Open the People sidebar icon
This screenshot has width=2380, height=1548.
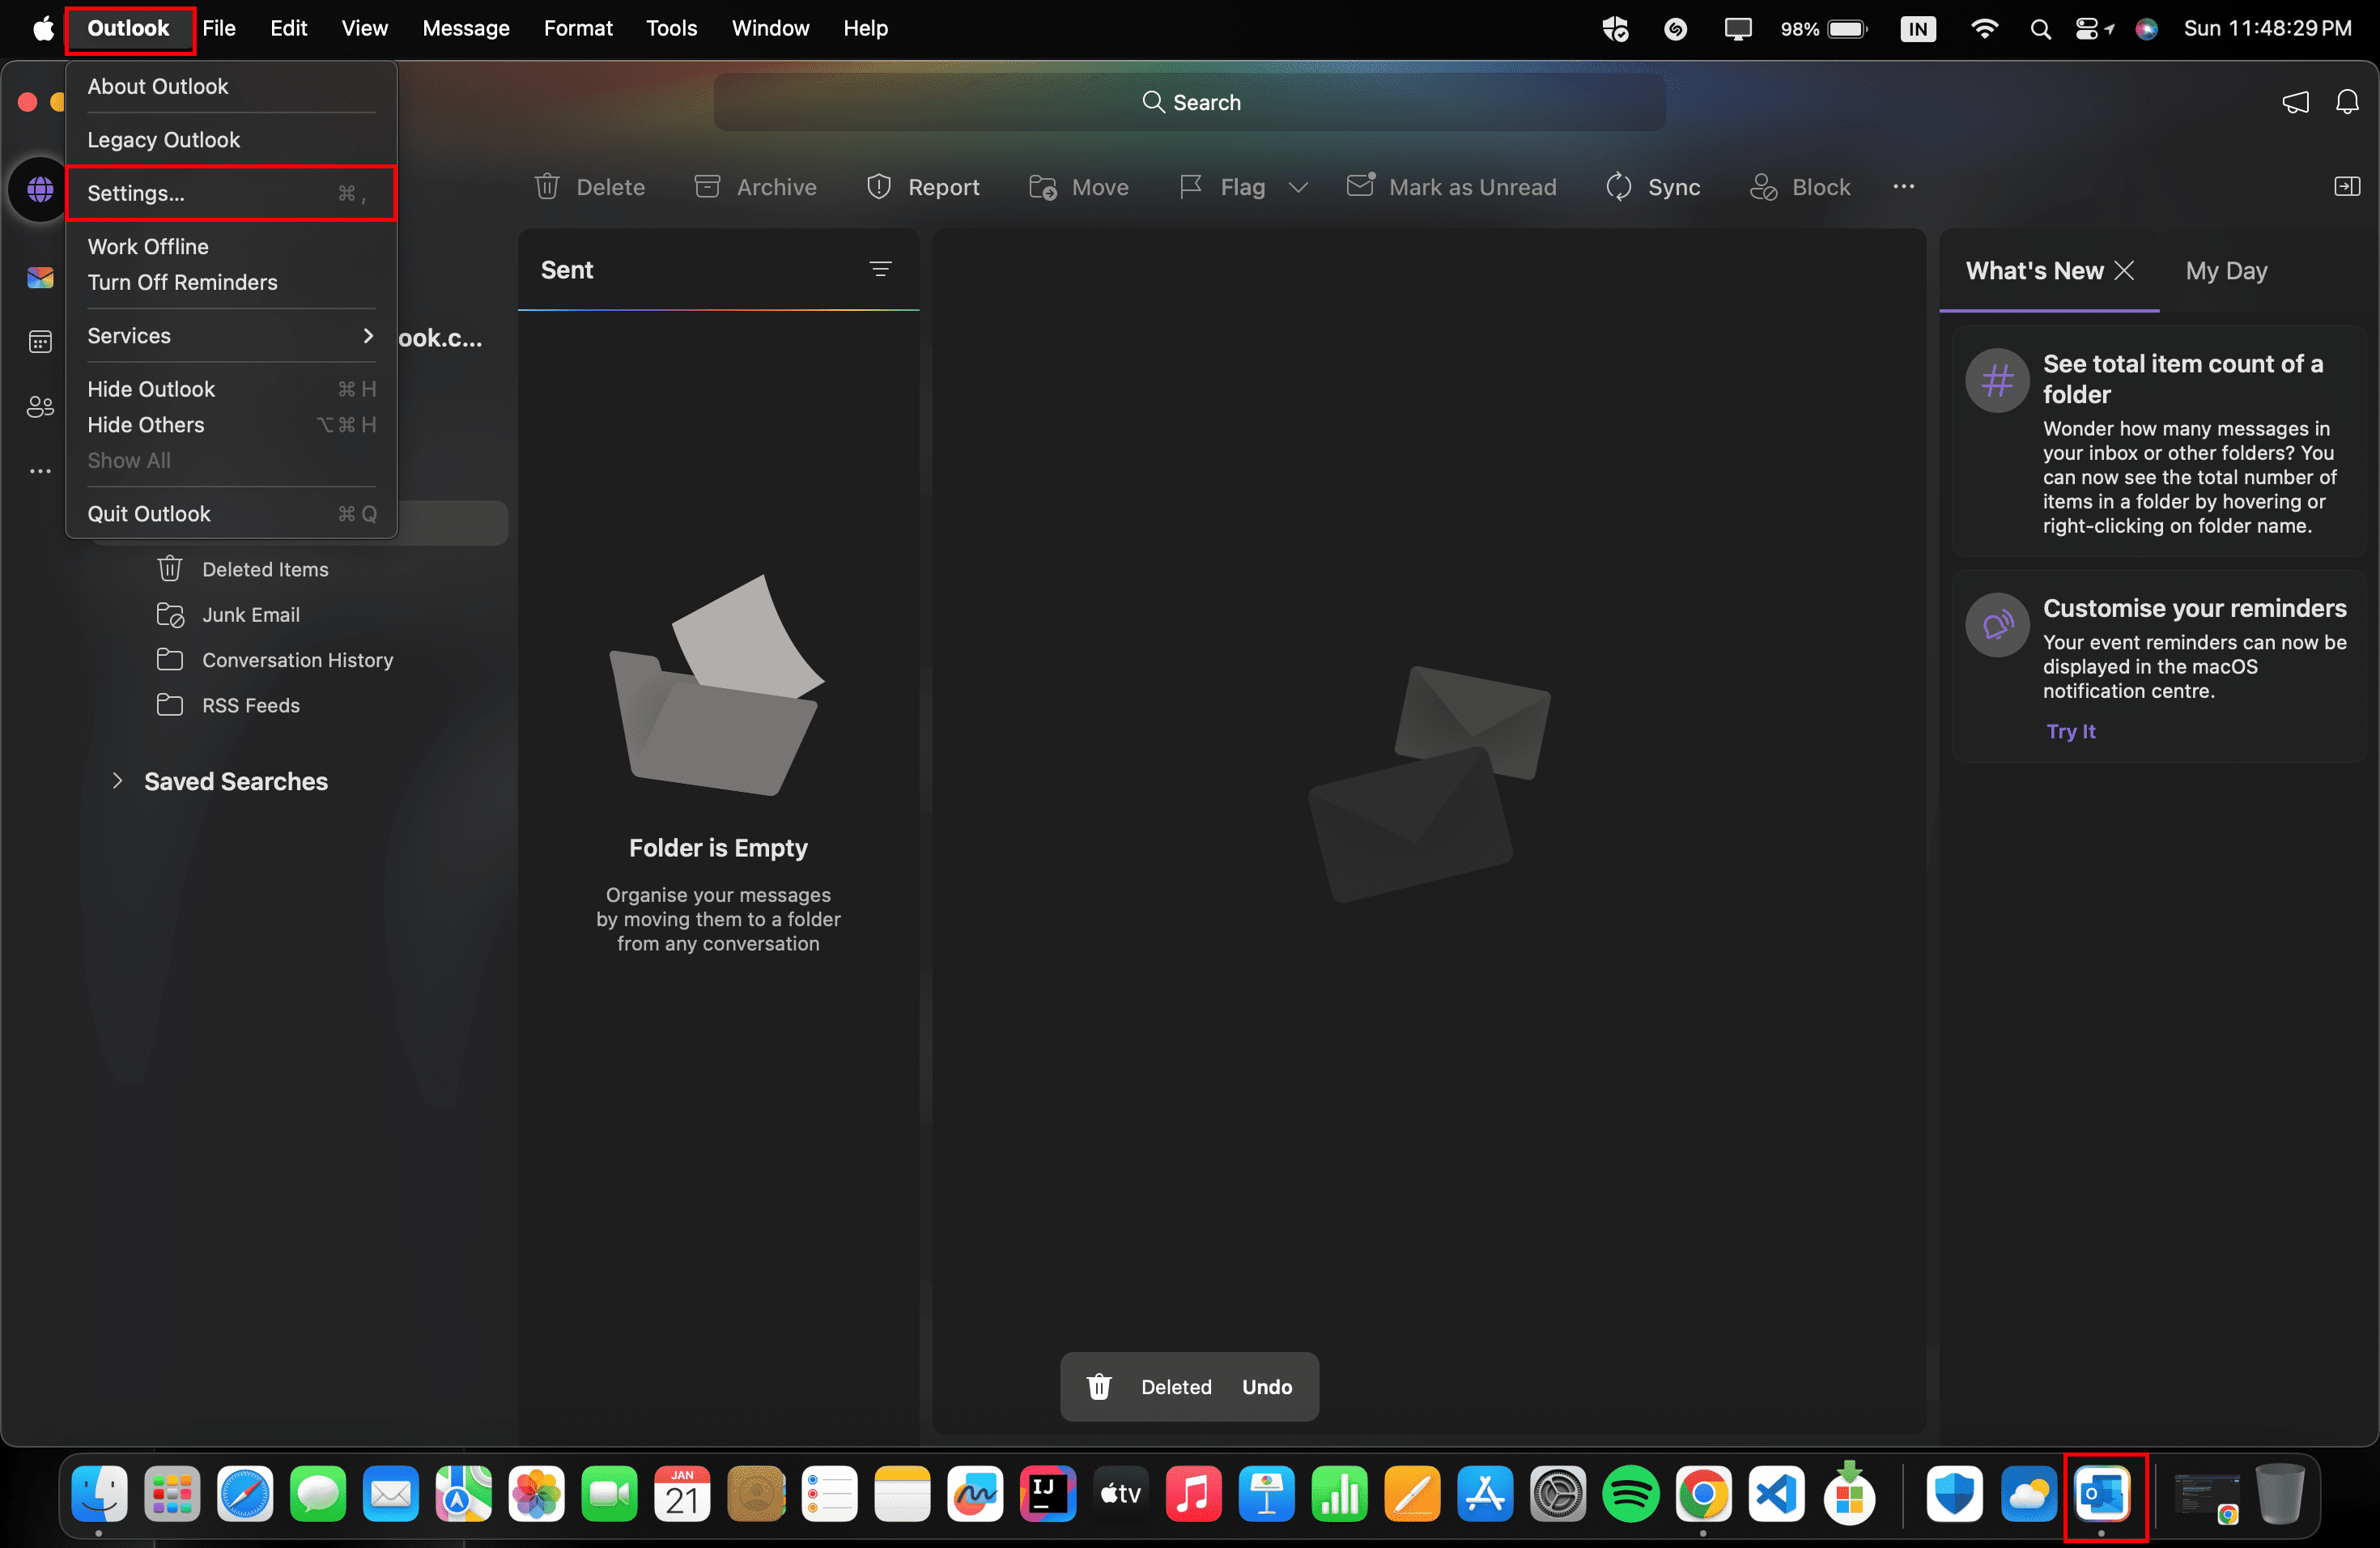(x=40, y=407)
